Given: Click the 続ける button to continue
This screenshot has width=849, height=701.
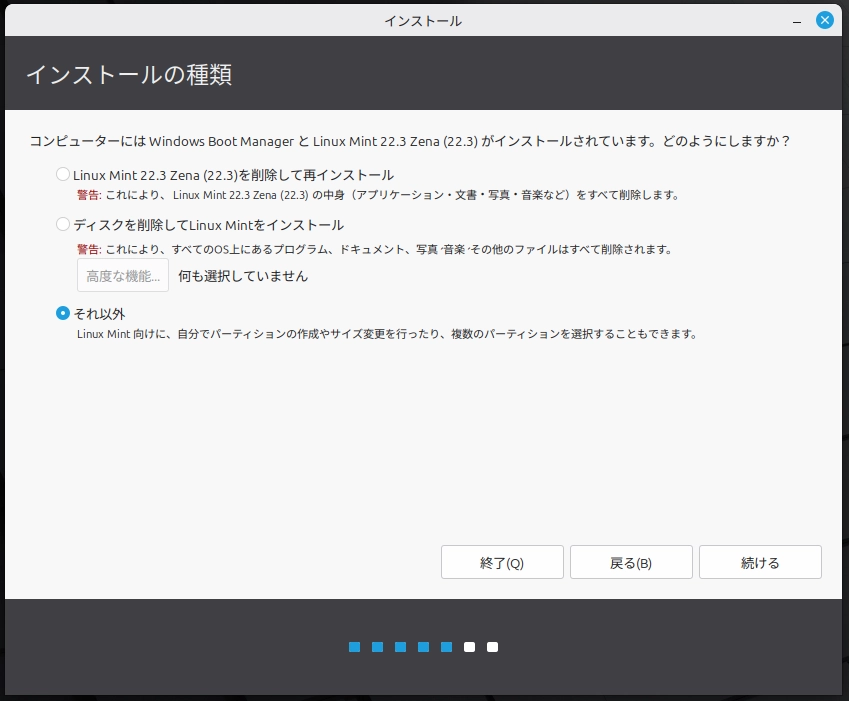Looking at the screenshot, I should (760, 561).
